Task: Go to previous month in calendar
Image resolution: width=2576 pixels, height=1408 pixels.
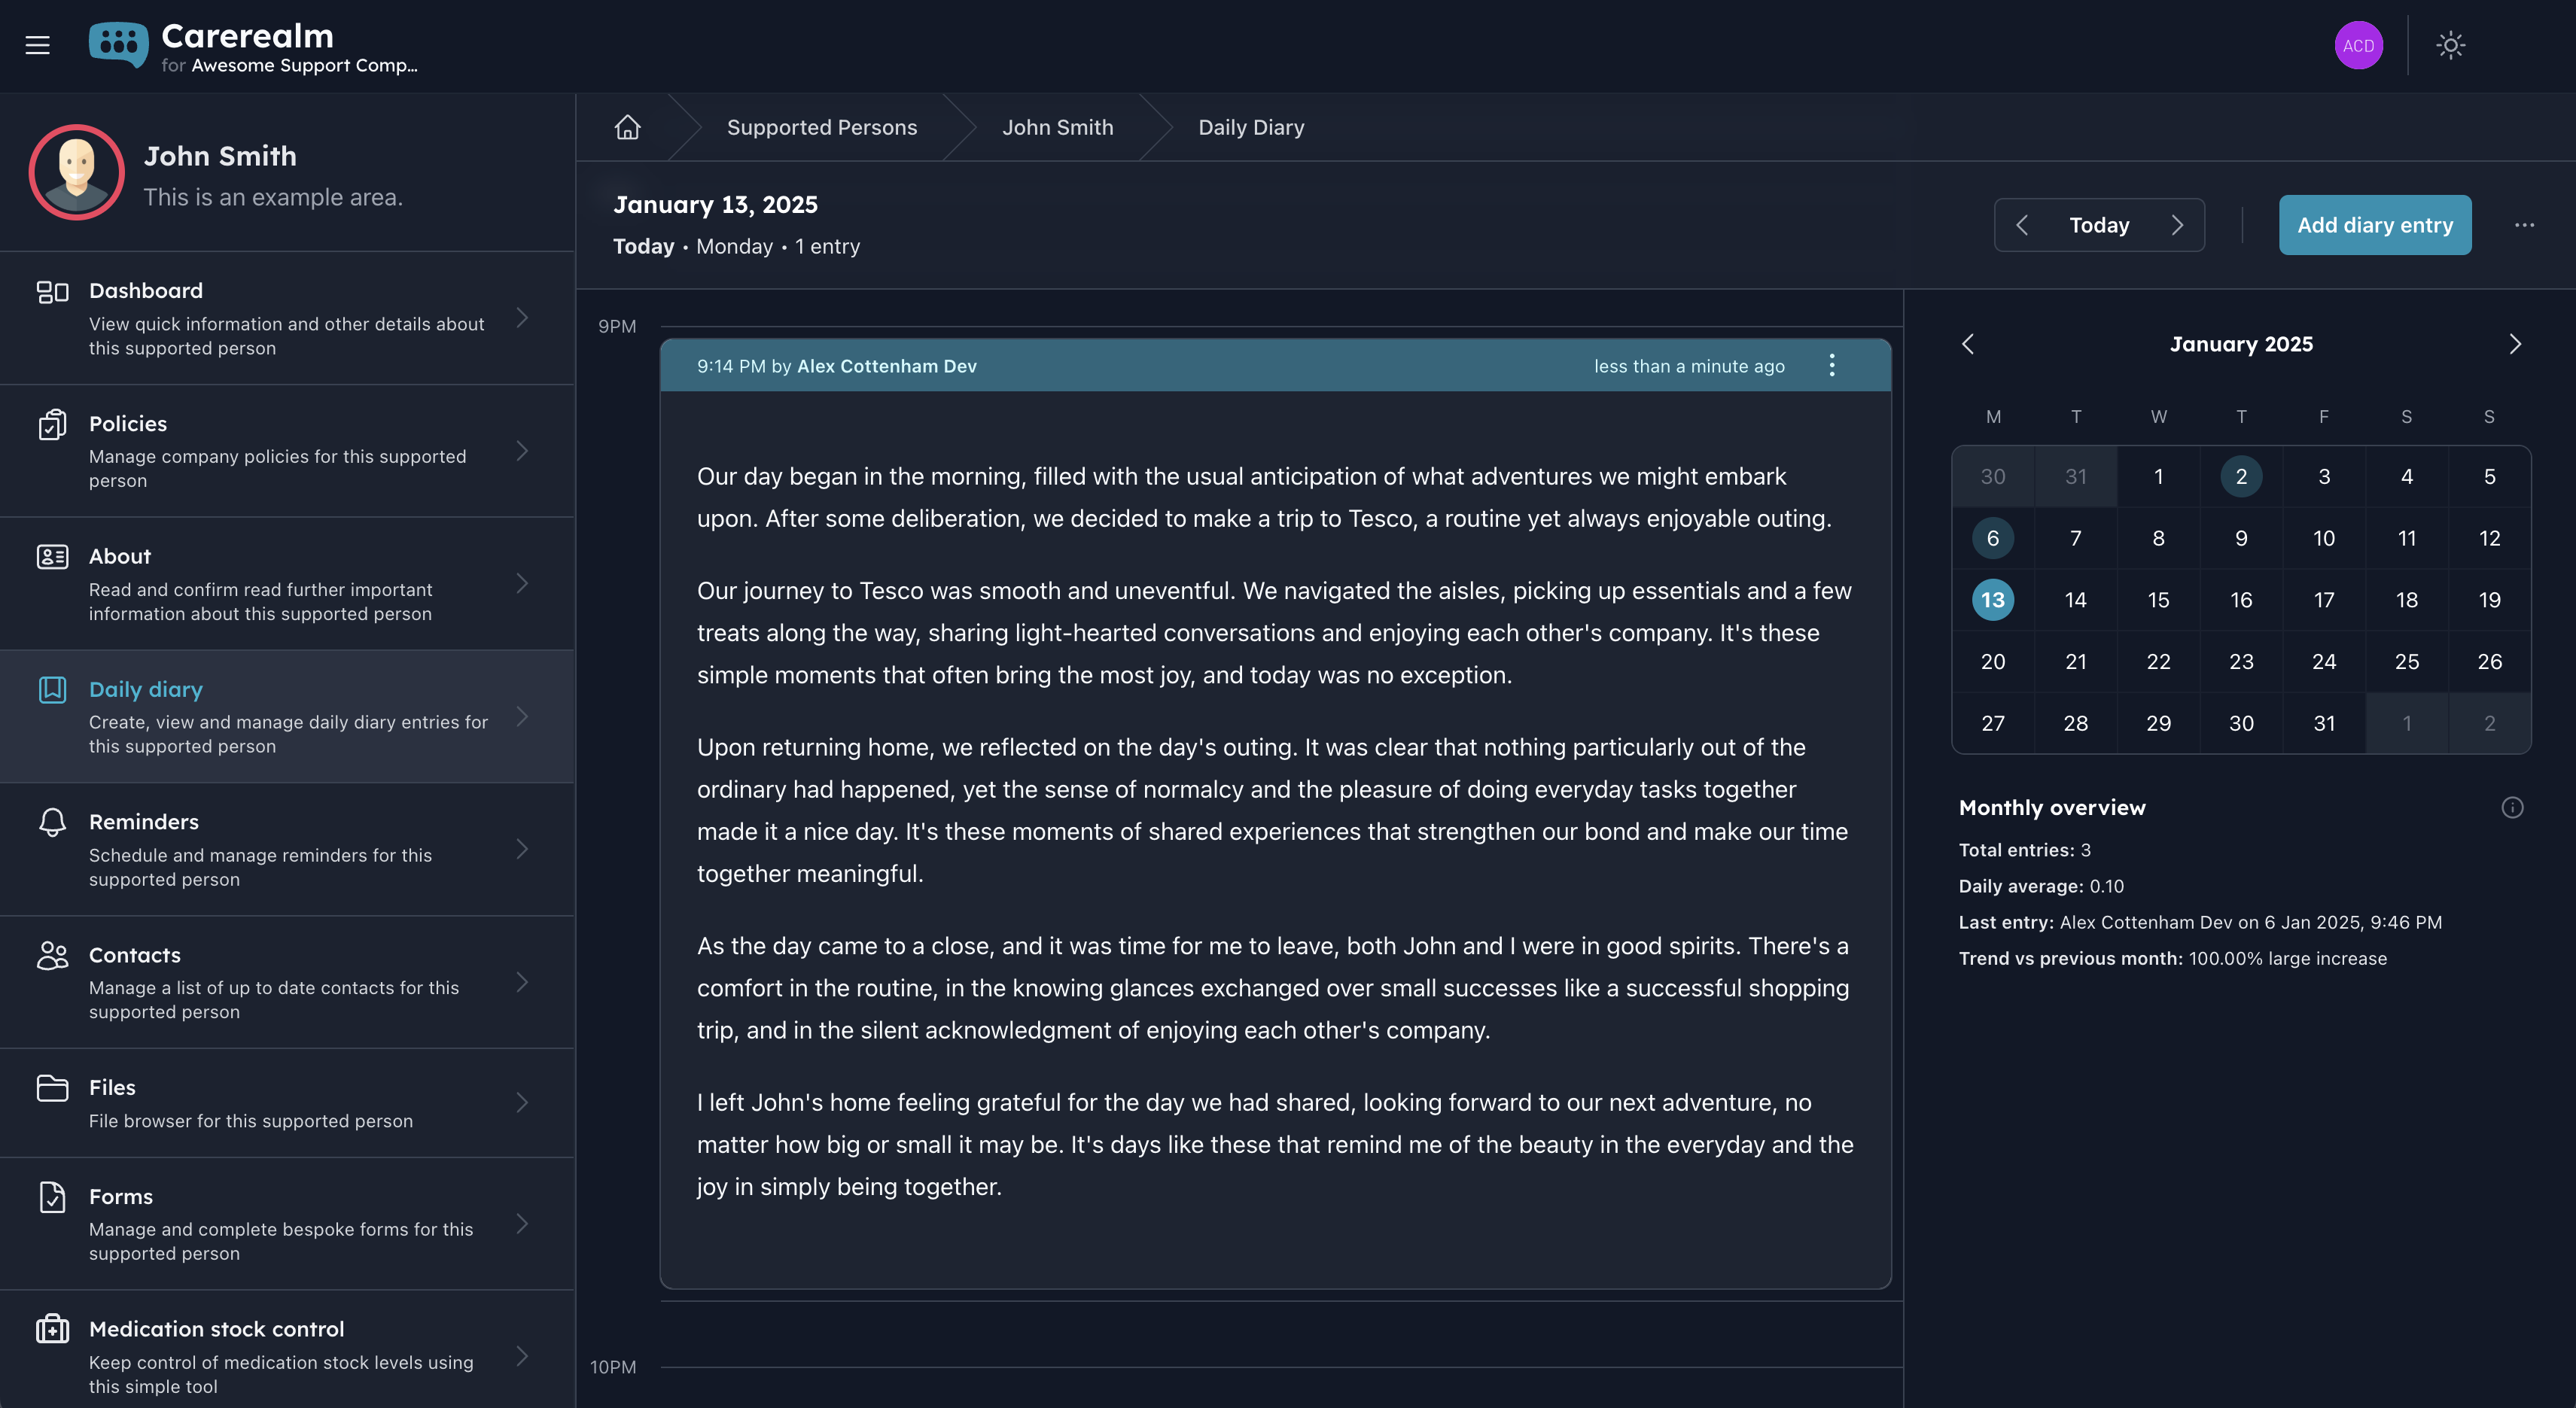Action: coord(1968,344)
